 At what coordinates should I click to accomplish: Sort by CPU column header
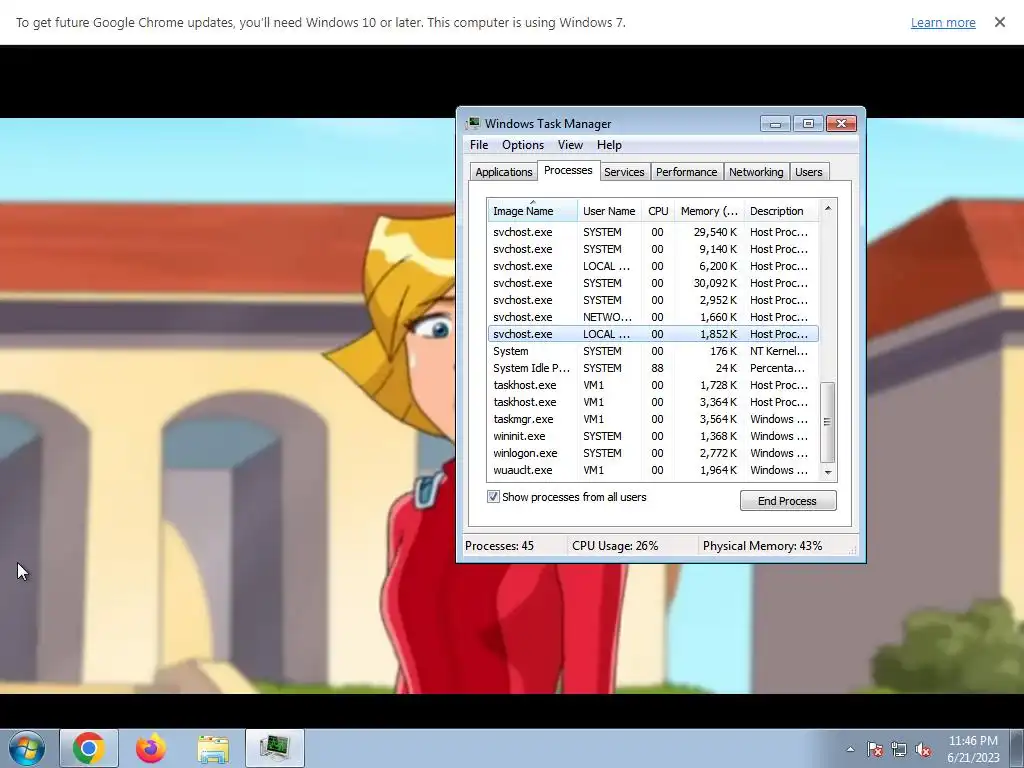pos(658,211)
